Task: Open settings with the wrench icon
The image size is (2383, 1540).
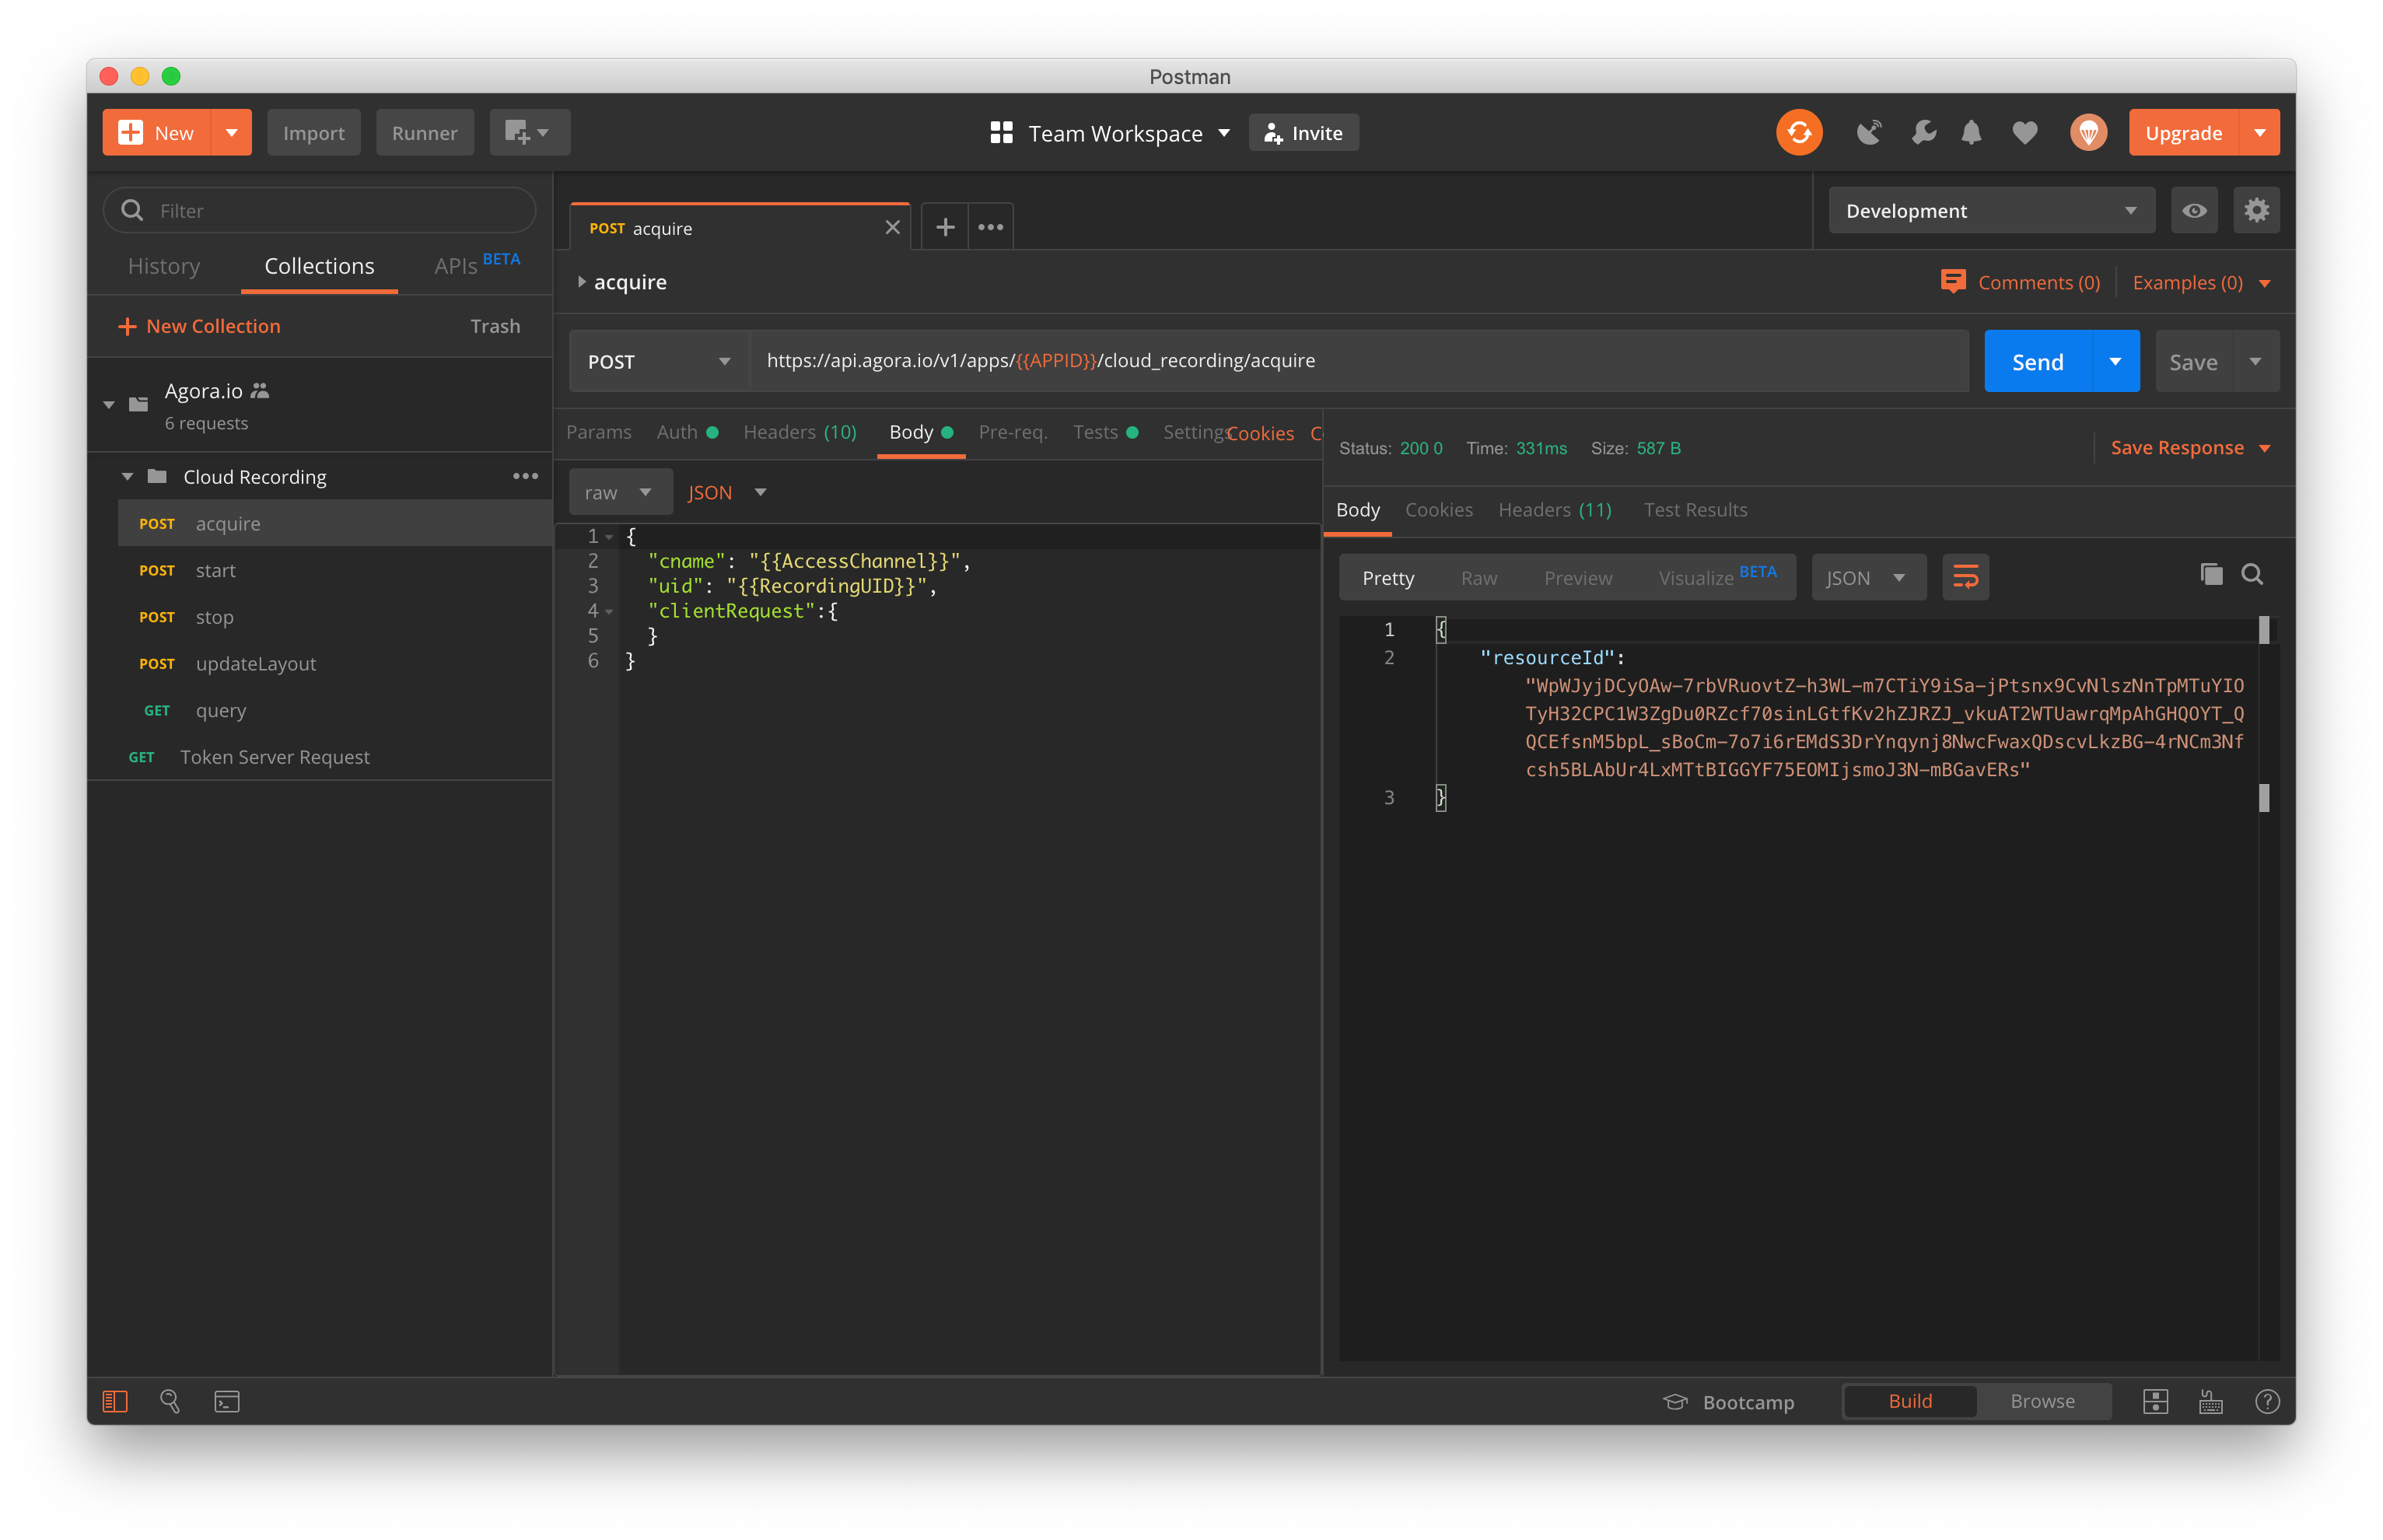Action: click(1922, 132)
